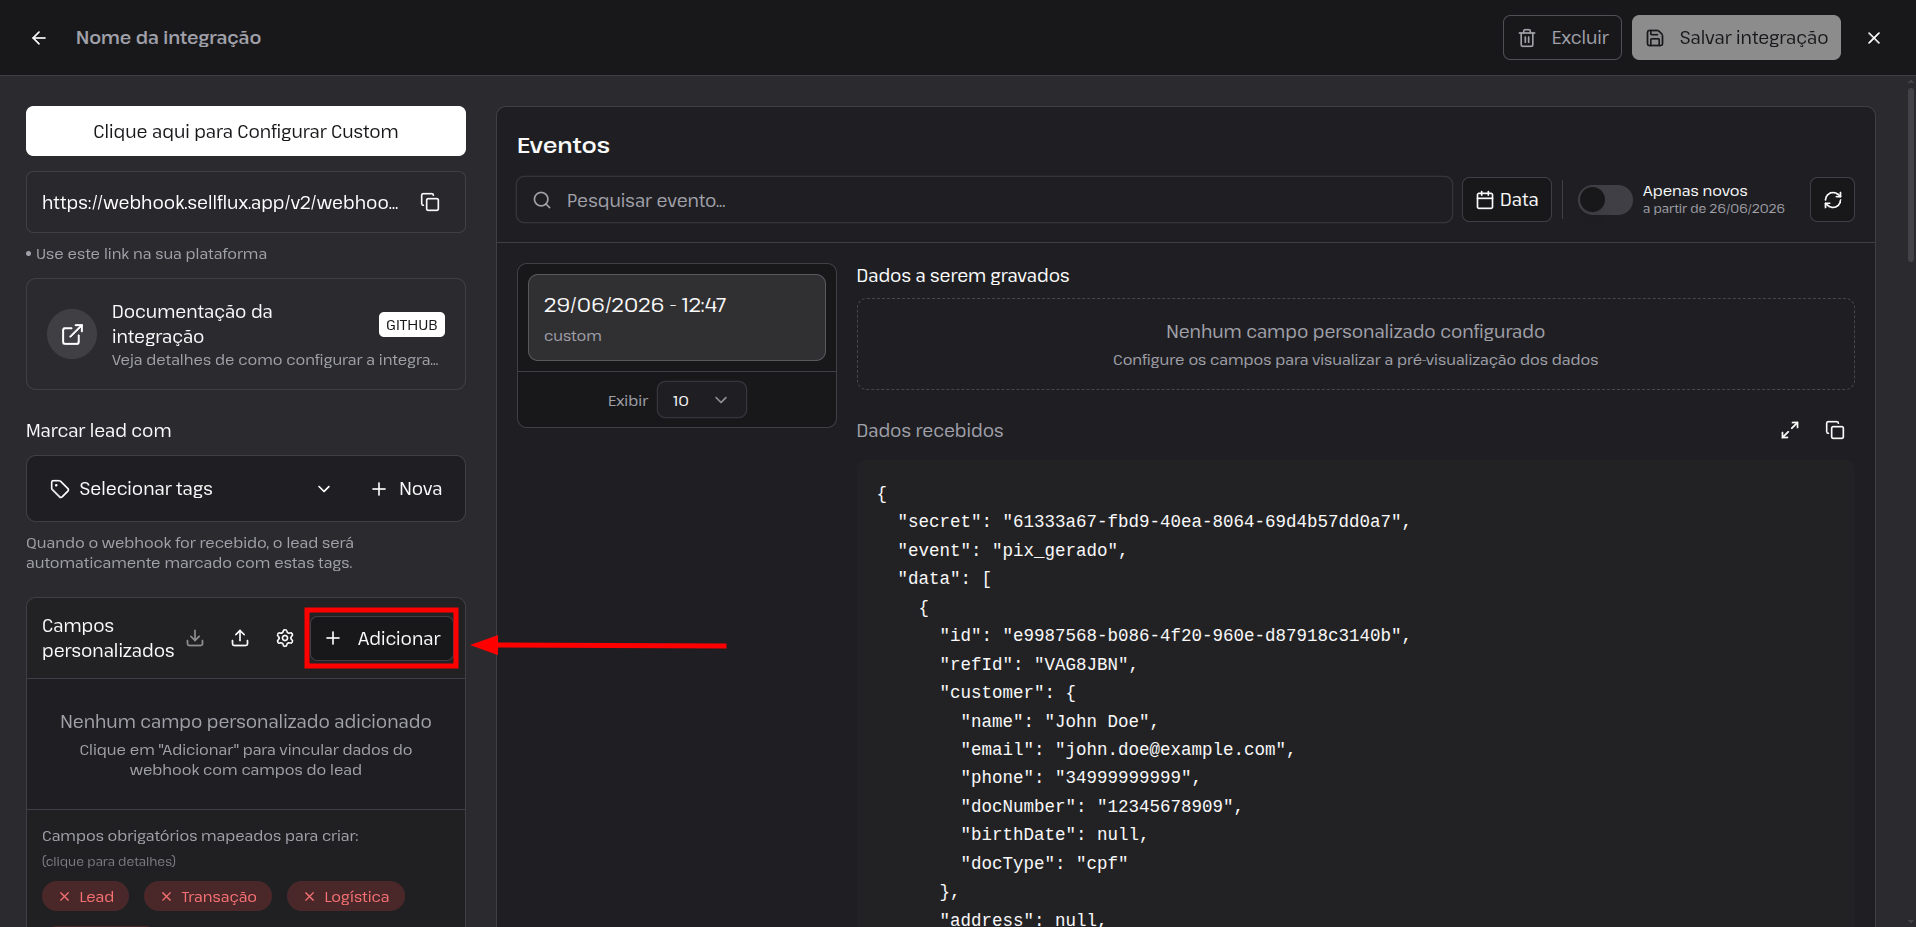
Task: Open the integration documentation link icon
Action: (x=72, y=334)
